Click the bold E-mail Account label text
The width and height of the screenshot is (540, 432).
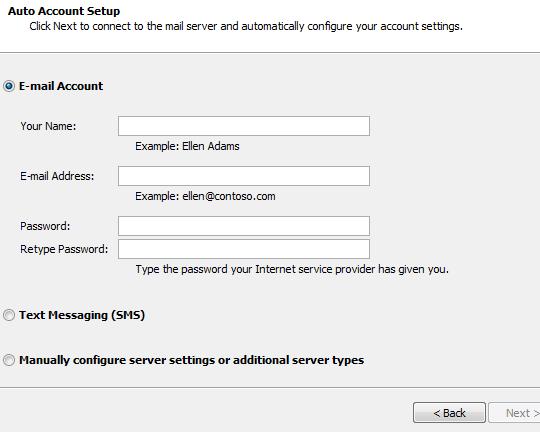point(61,86)
